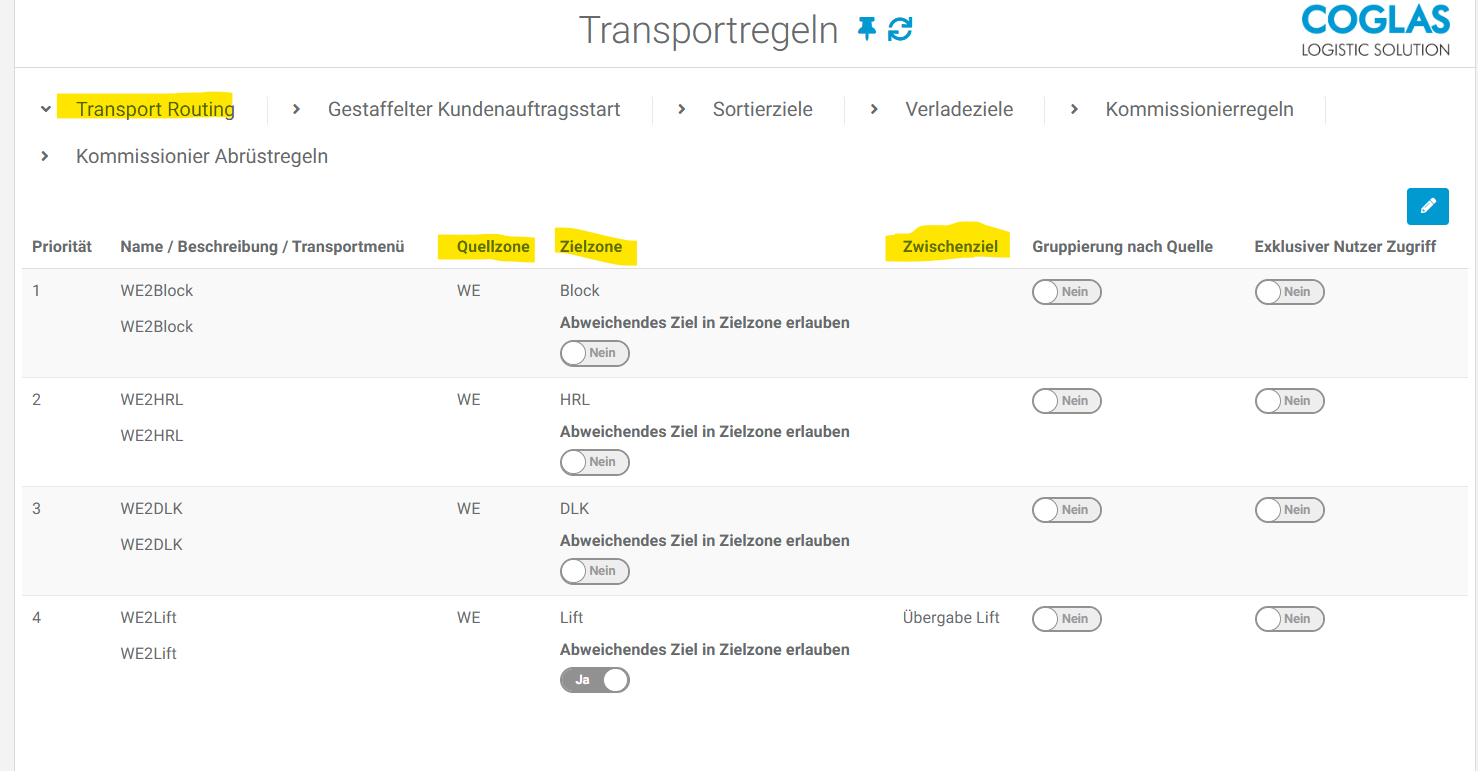Screen dimensions: 1478x771
Task: Click the blue pencil edit button
Action: click(1427, 206)
